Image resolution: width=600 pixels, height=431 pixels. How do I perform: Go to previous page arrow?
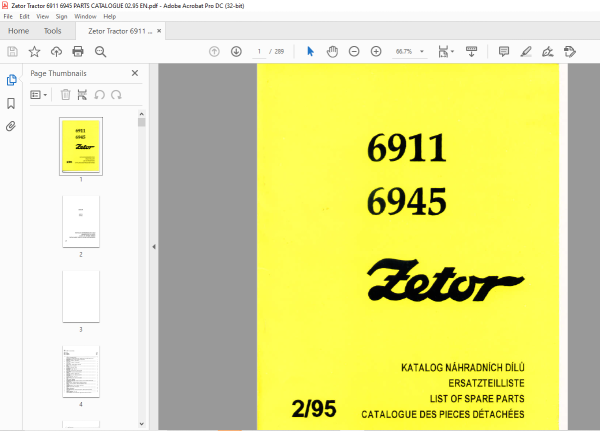click(x=214, y=51)
